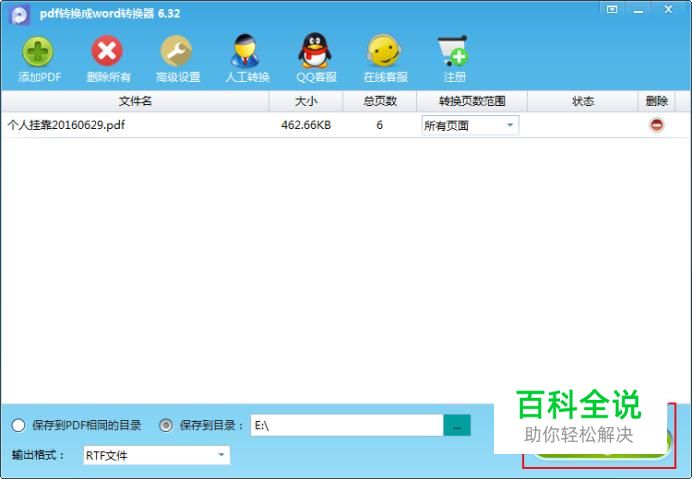Click the 转换页数范围 column header

click(x=472, y=102)
